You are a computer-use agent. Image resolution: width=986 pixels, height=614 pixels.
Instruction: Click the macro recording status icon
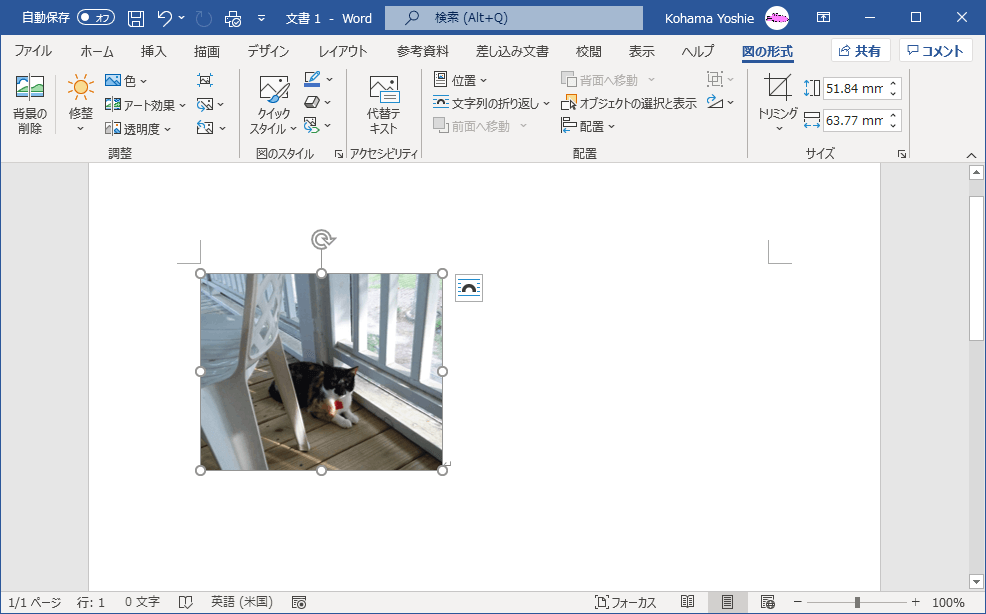point(299,603)
